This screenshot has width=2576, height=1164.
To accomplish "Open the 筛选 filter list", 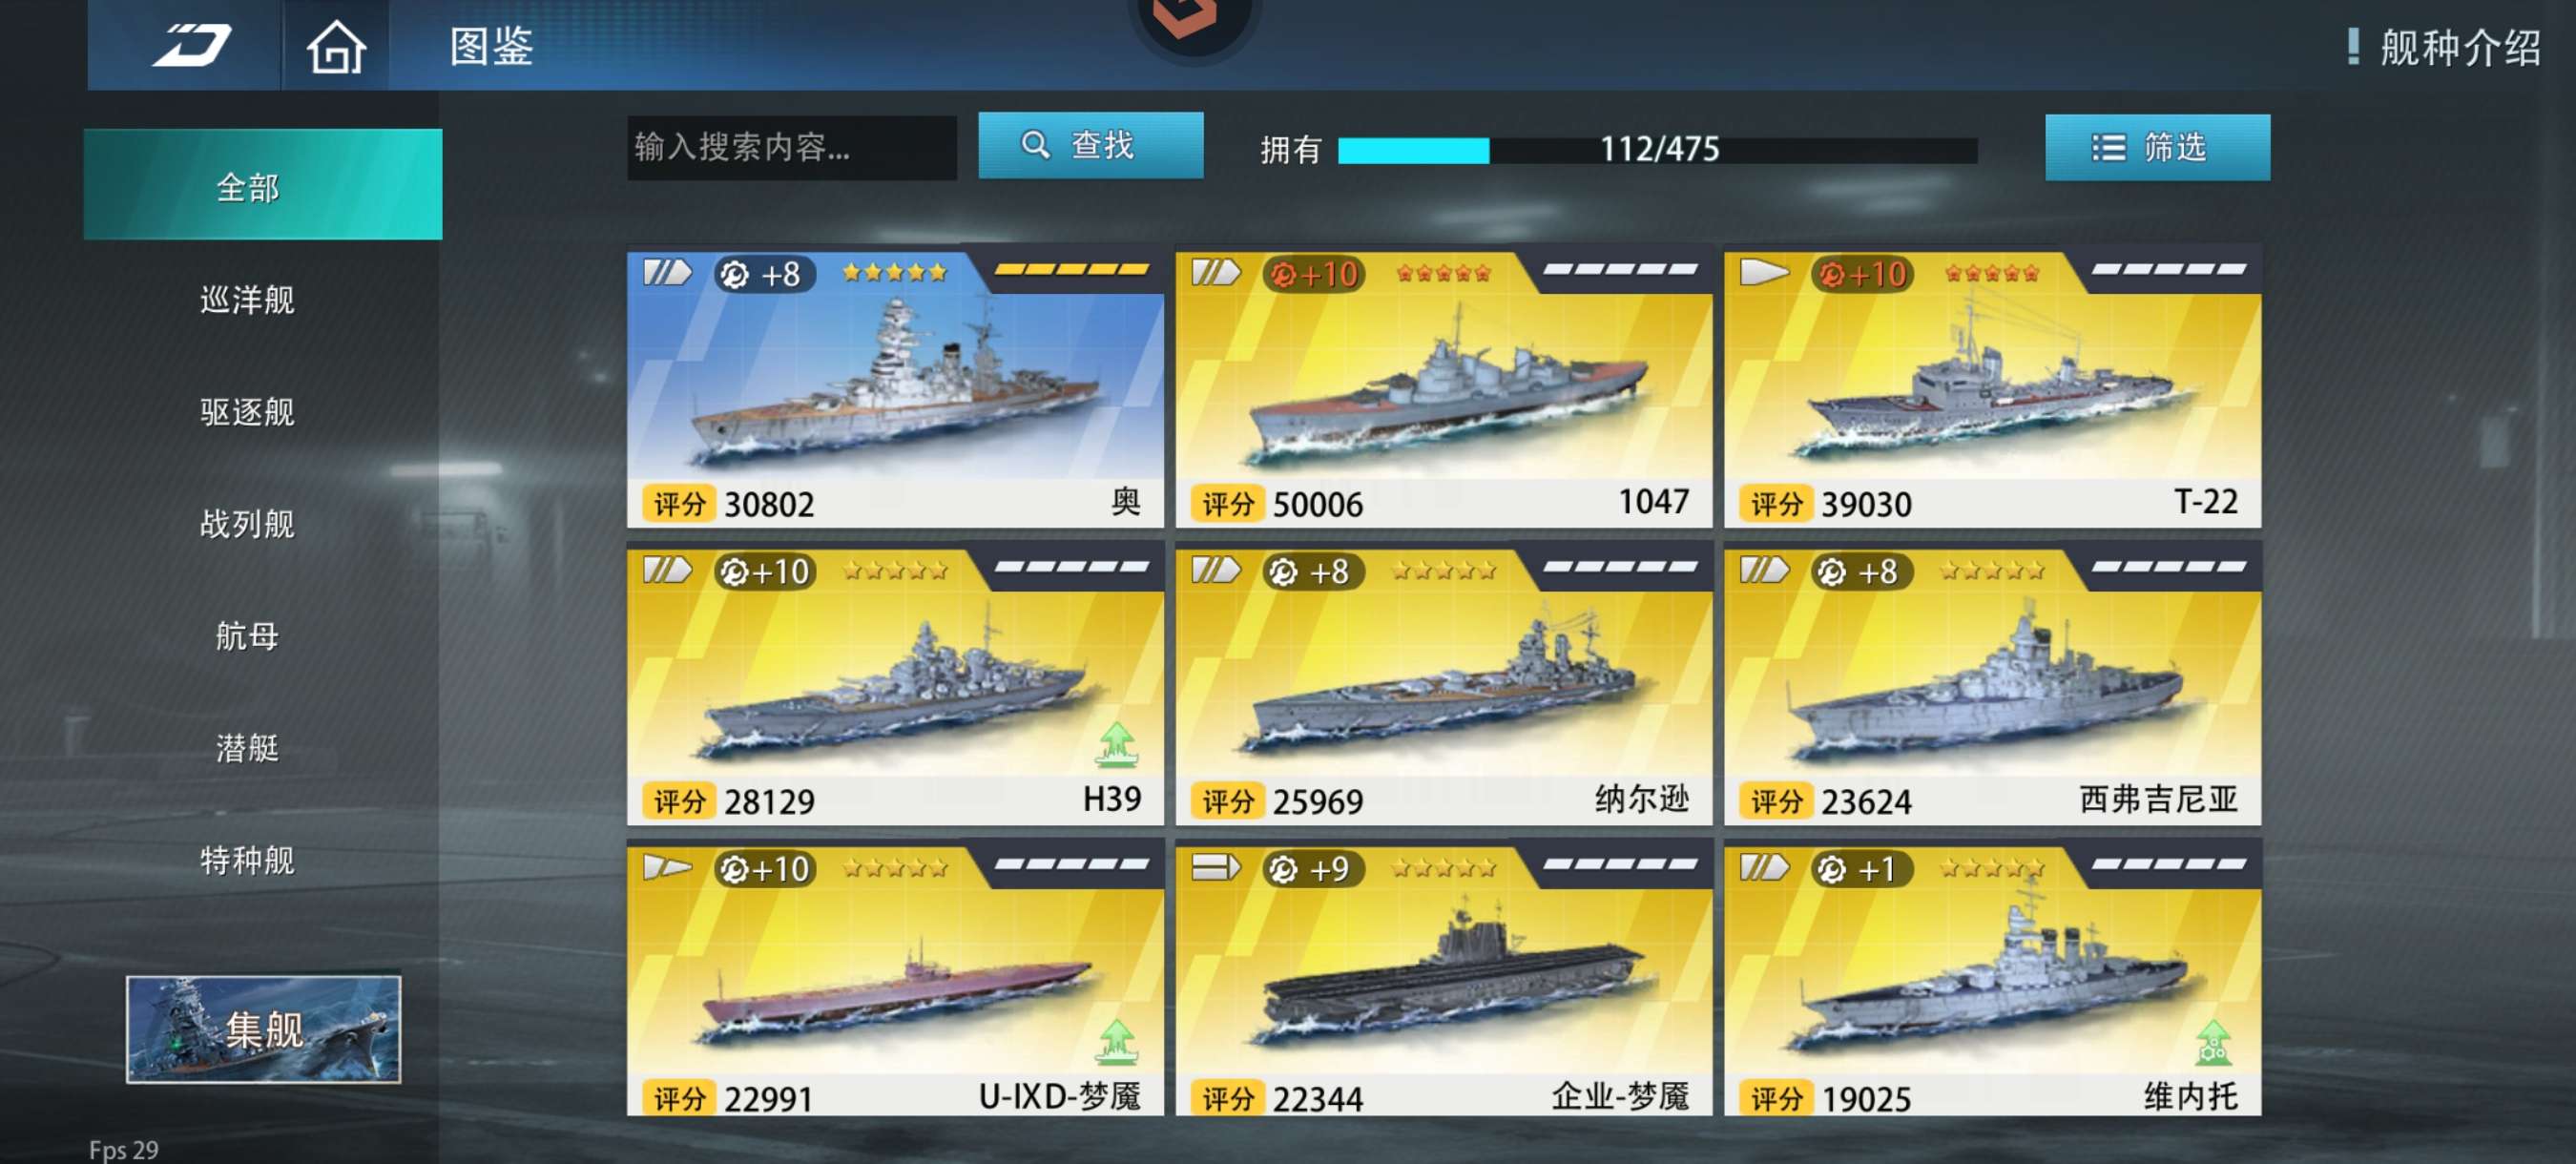I will coord(2157,148).
